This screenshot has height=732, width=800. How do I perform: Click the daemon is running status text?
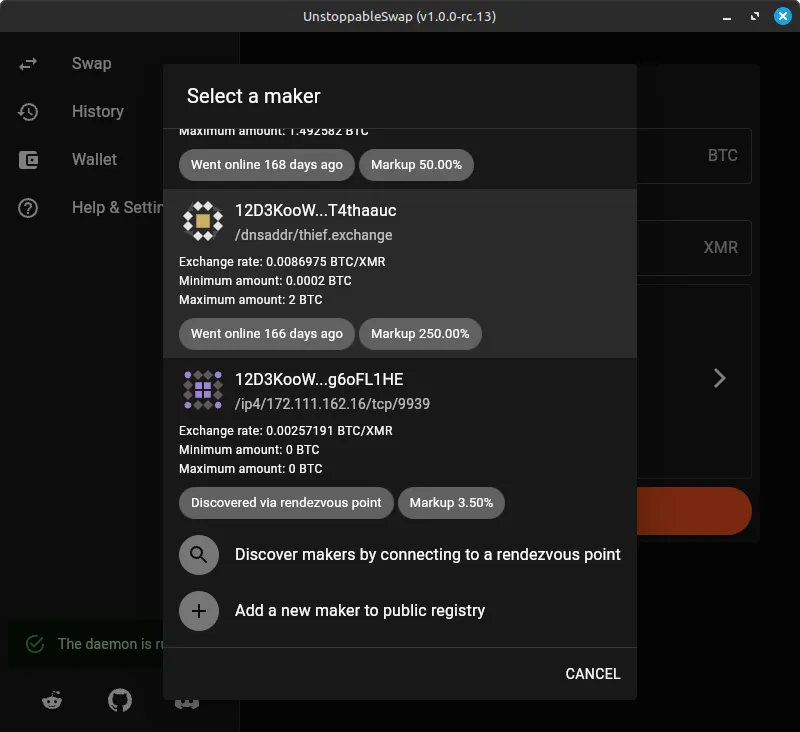pos(110,644)
